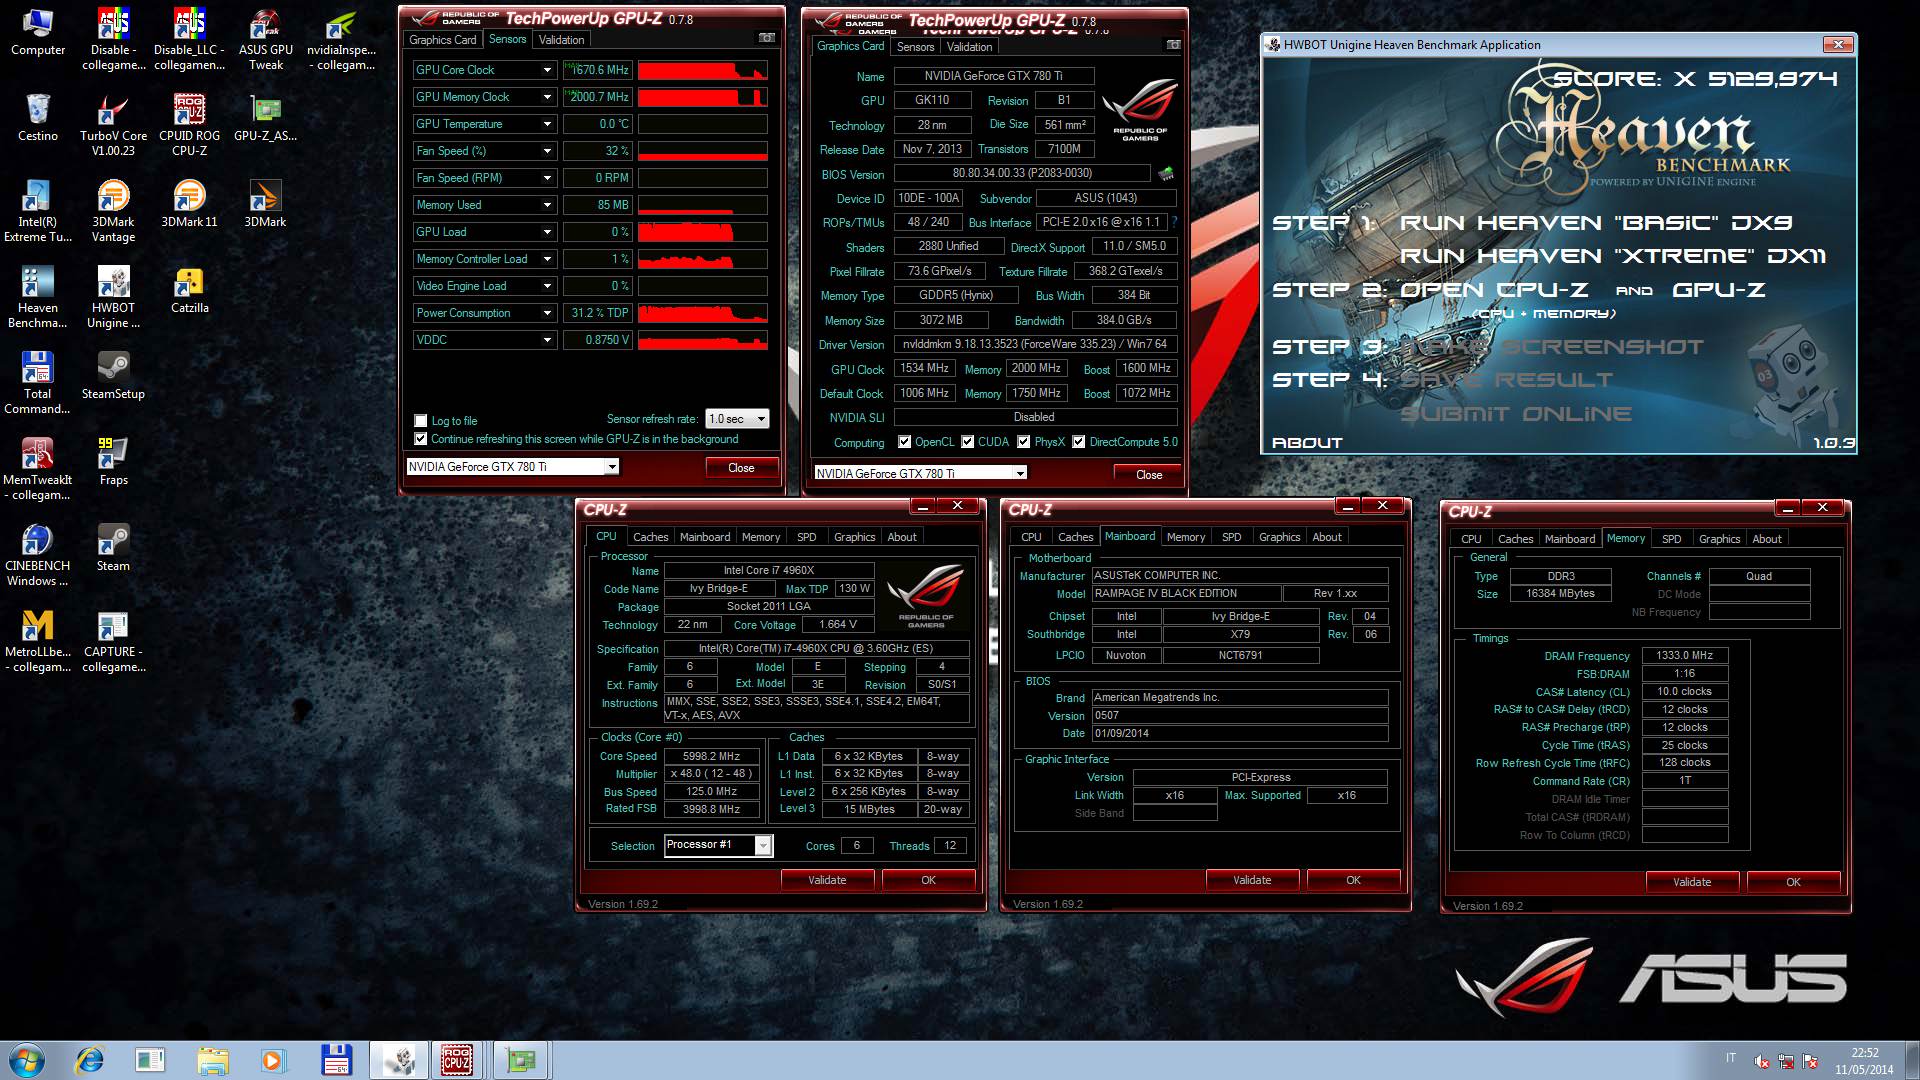Click ABOUT in HWBOT Heaven window
The height and width of the screenshot is (1080, 1920).
[x=1306, y=442]
